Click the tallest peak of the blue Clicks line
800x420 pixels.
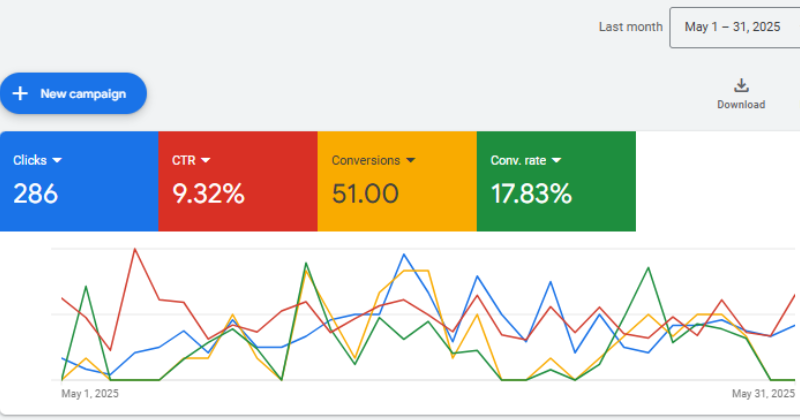404,255
